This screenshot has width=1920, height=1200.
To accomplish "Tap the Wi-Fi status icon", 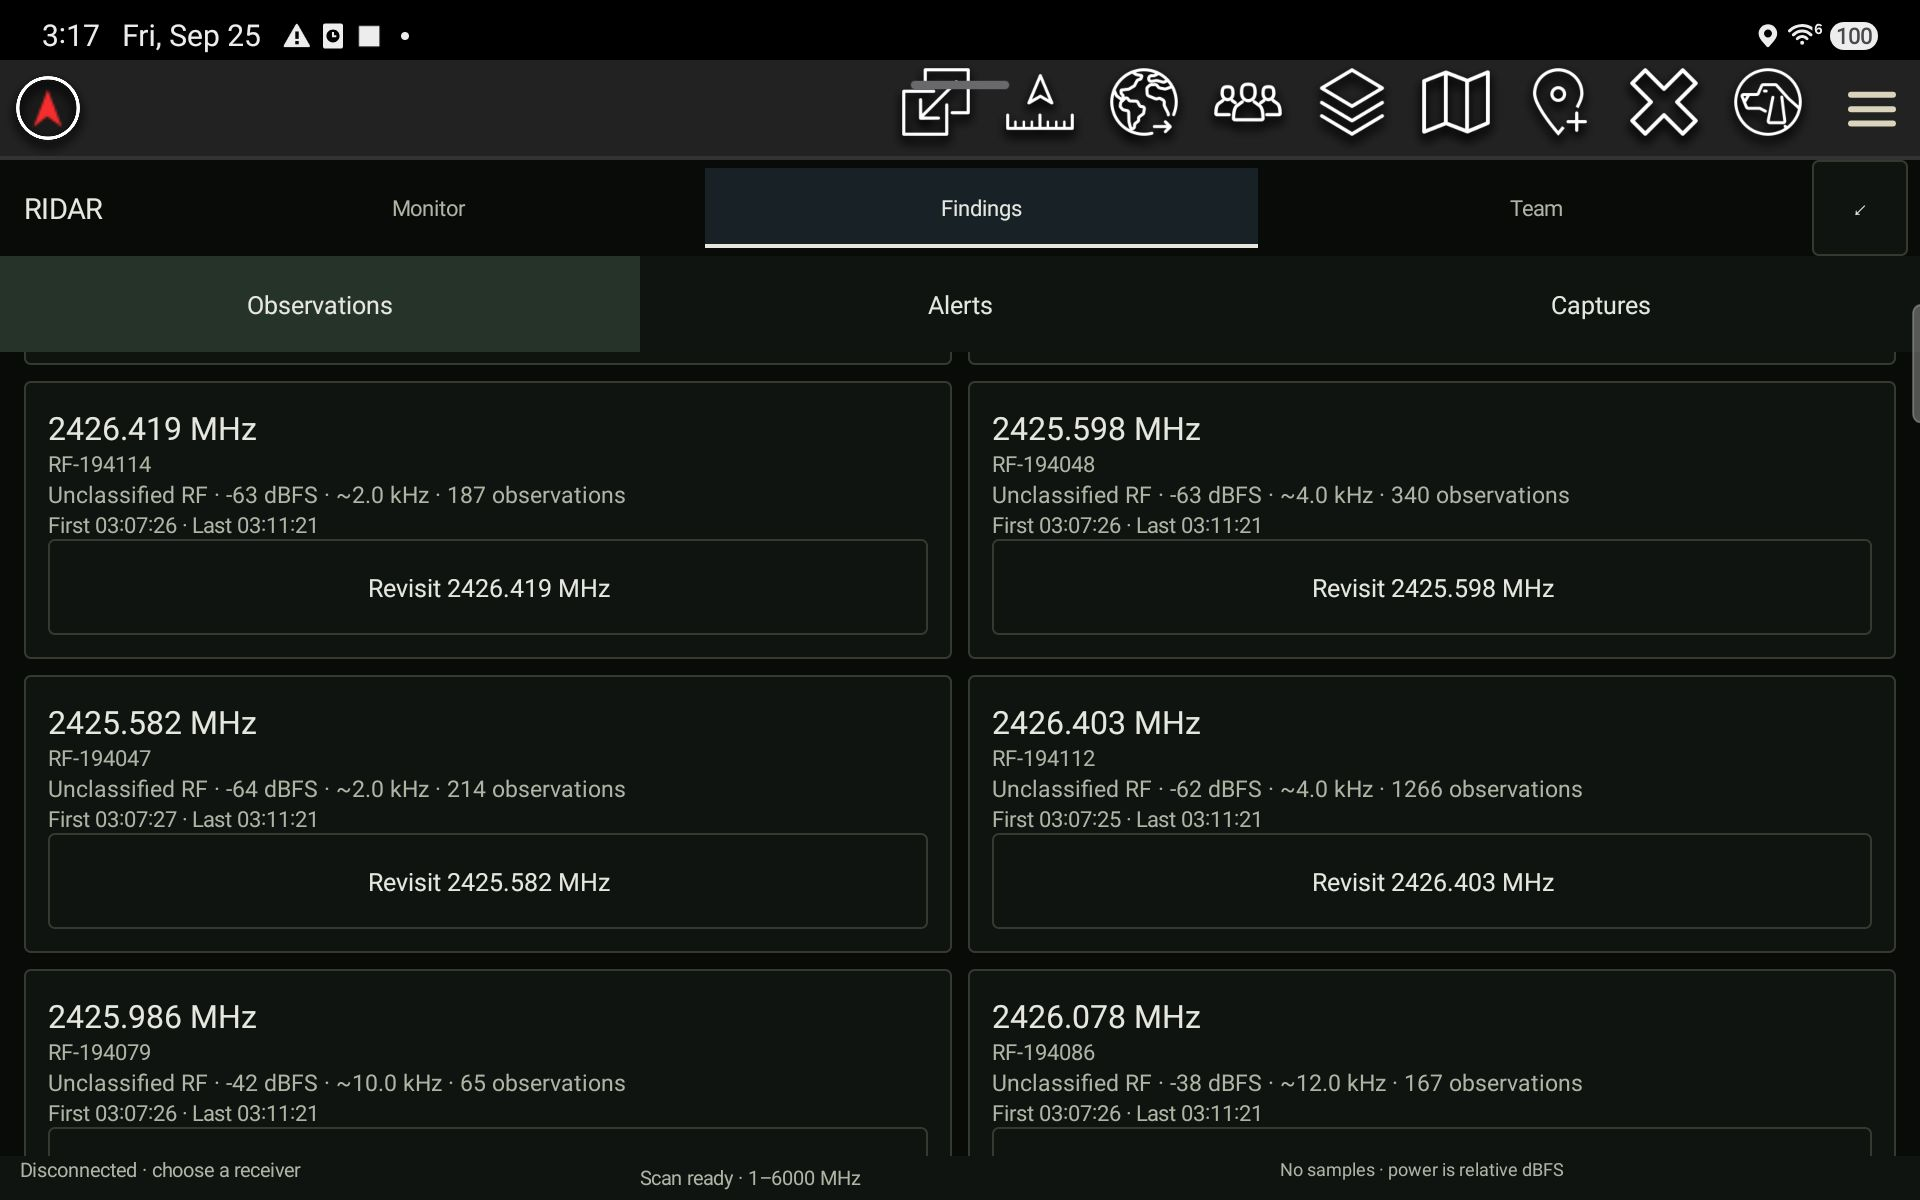I will pyautogui.click(x=1804, y=35).
